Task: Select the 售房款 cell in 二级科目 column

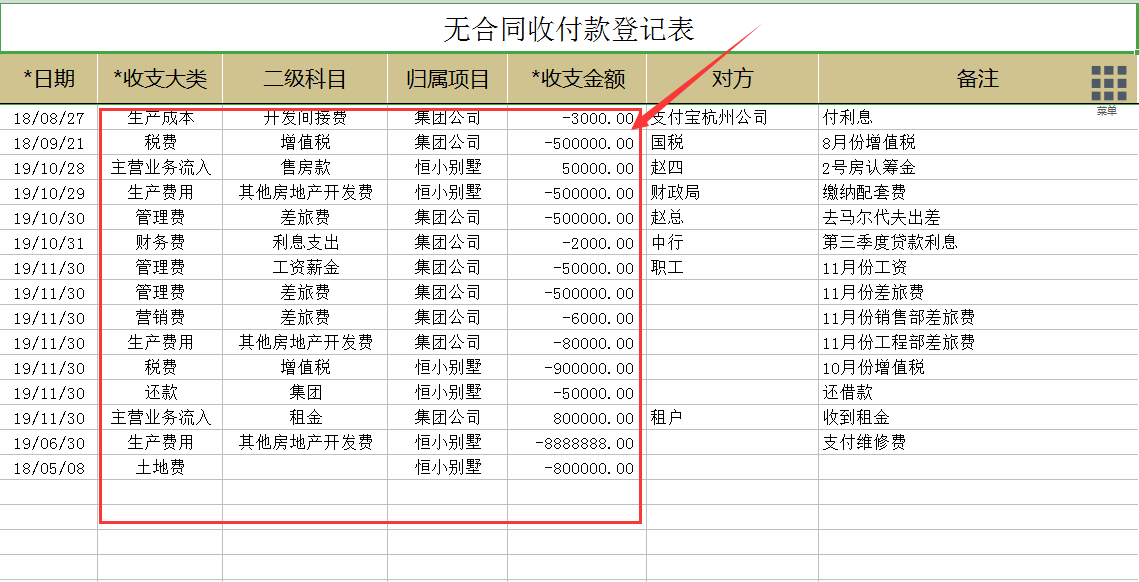Action: (305, 166)
